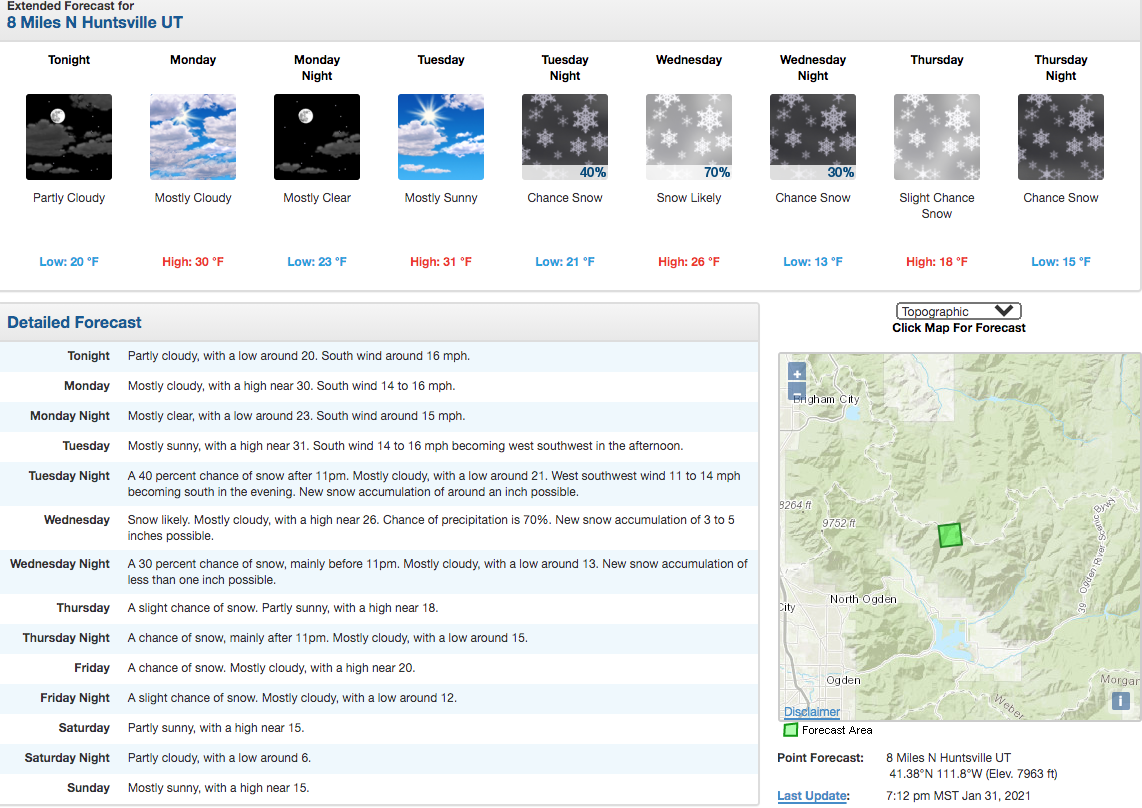
Task: Zoom out on the map
Action: (797, 392)
